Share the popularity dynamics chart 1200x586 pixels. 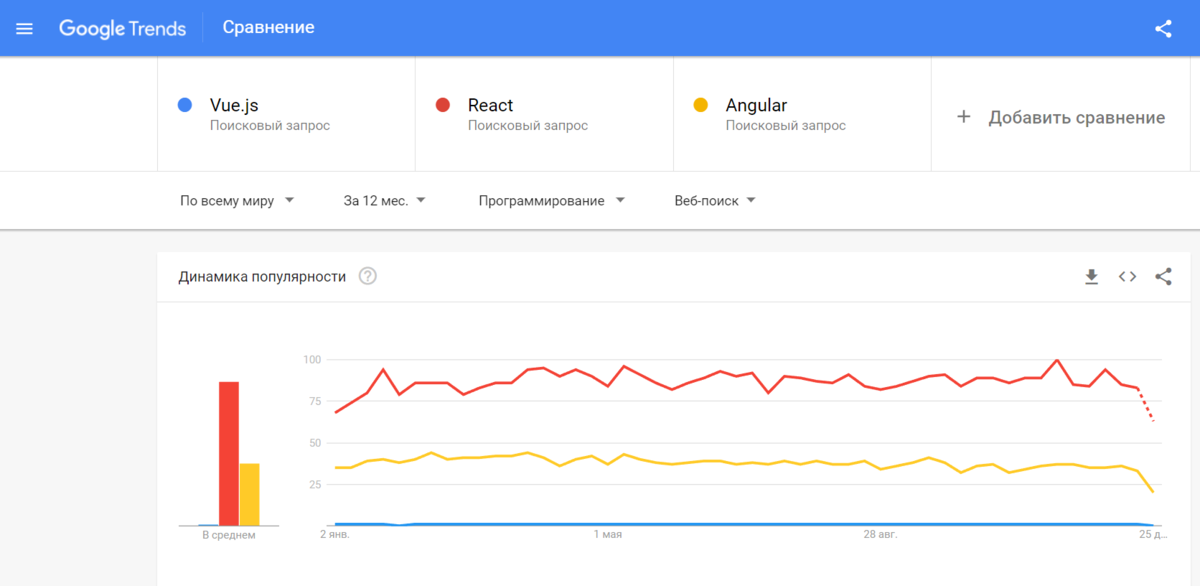pos(1163,277)
